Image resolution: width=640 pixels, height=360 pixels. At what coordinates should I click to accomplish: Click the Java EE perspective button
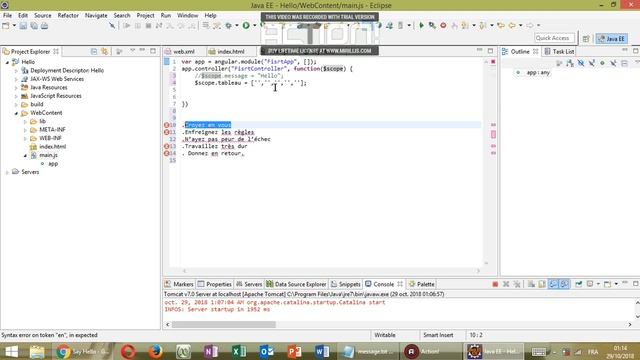(x=611, y=39)
